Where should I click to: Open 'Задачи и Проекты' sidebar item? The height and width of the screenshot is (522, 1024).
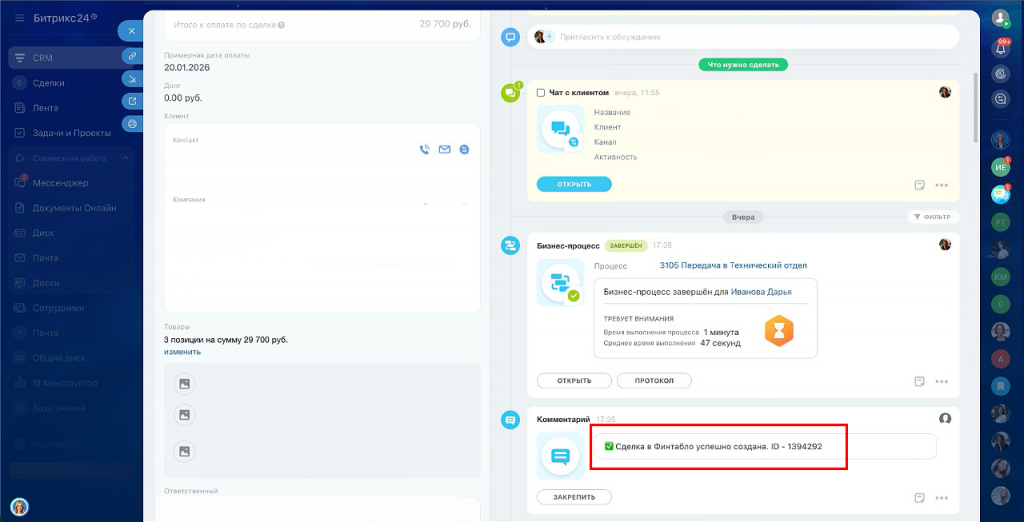click(x=71, y=133)
